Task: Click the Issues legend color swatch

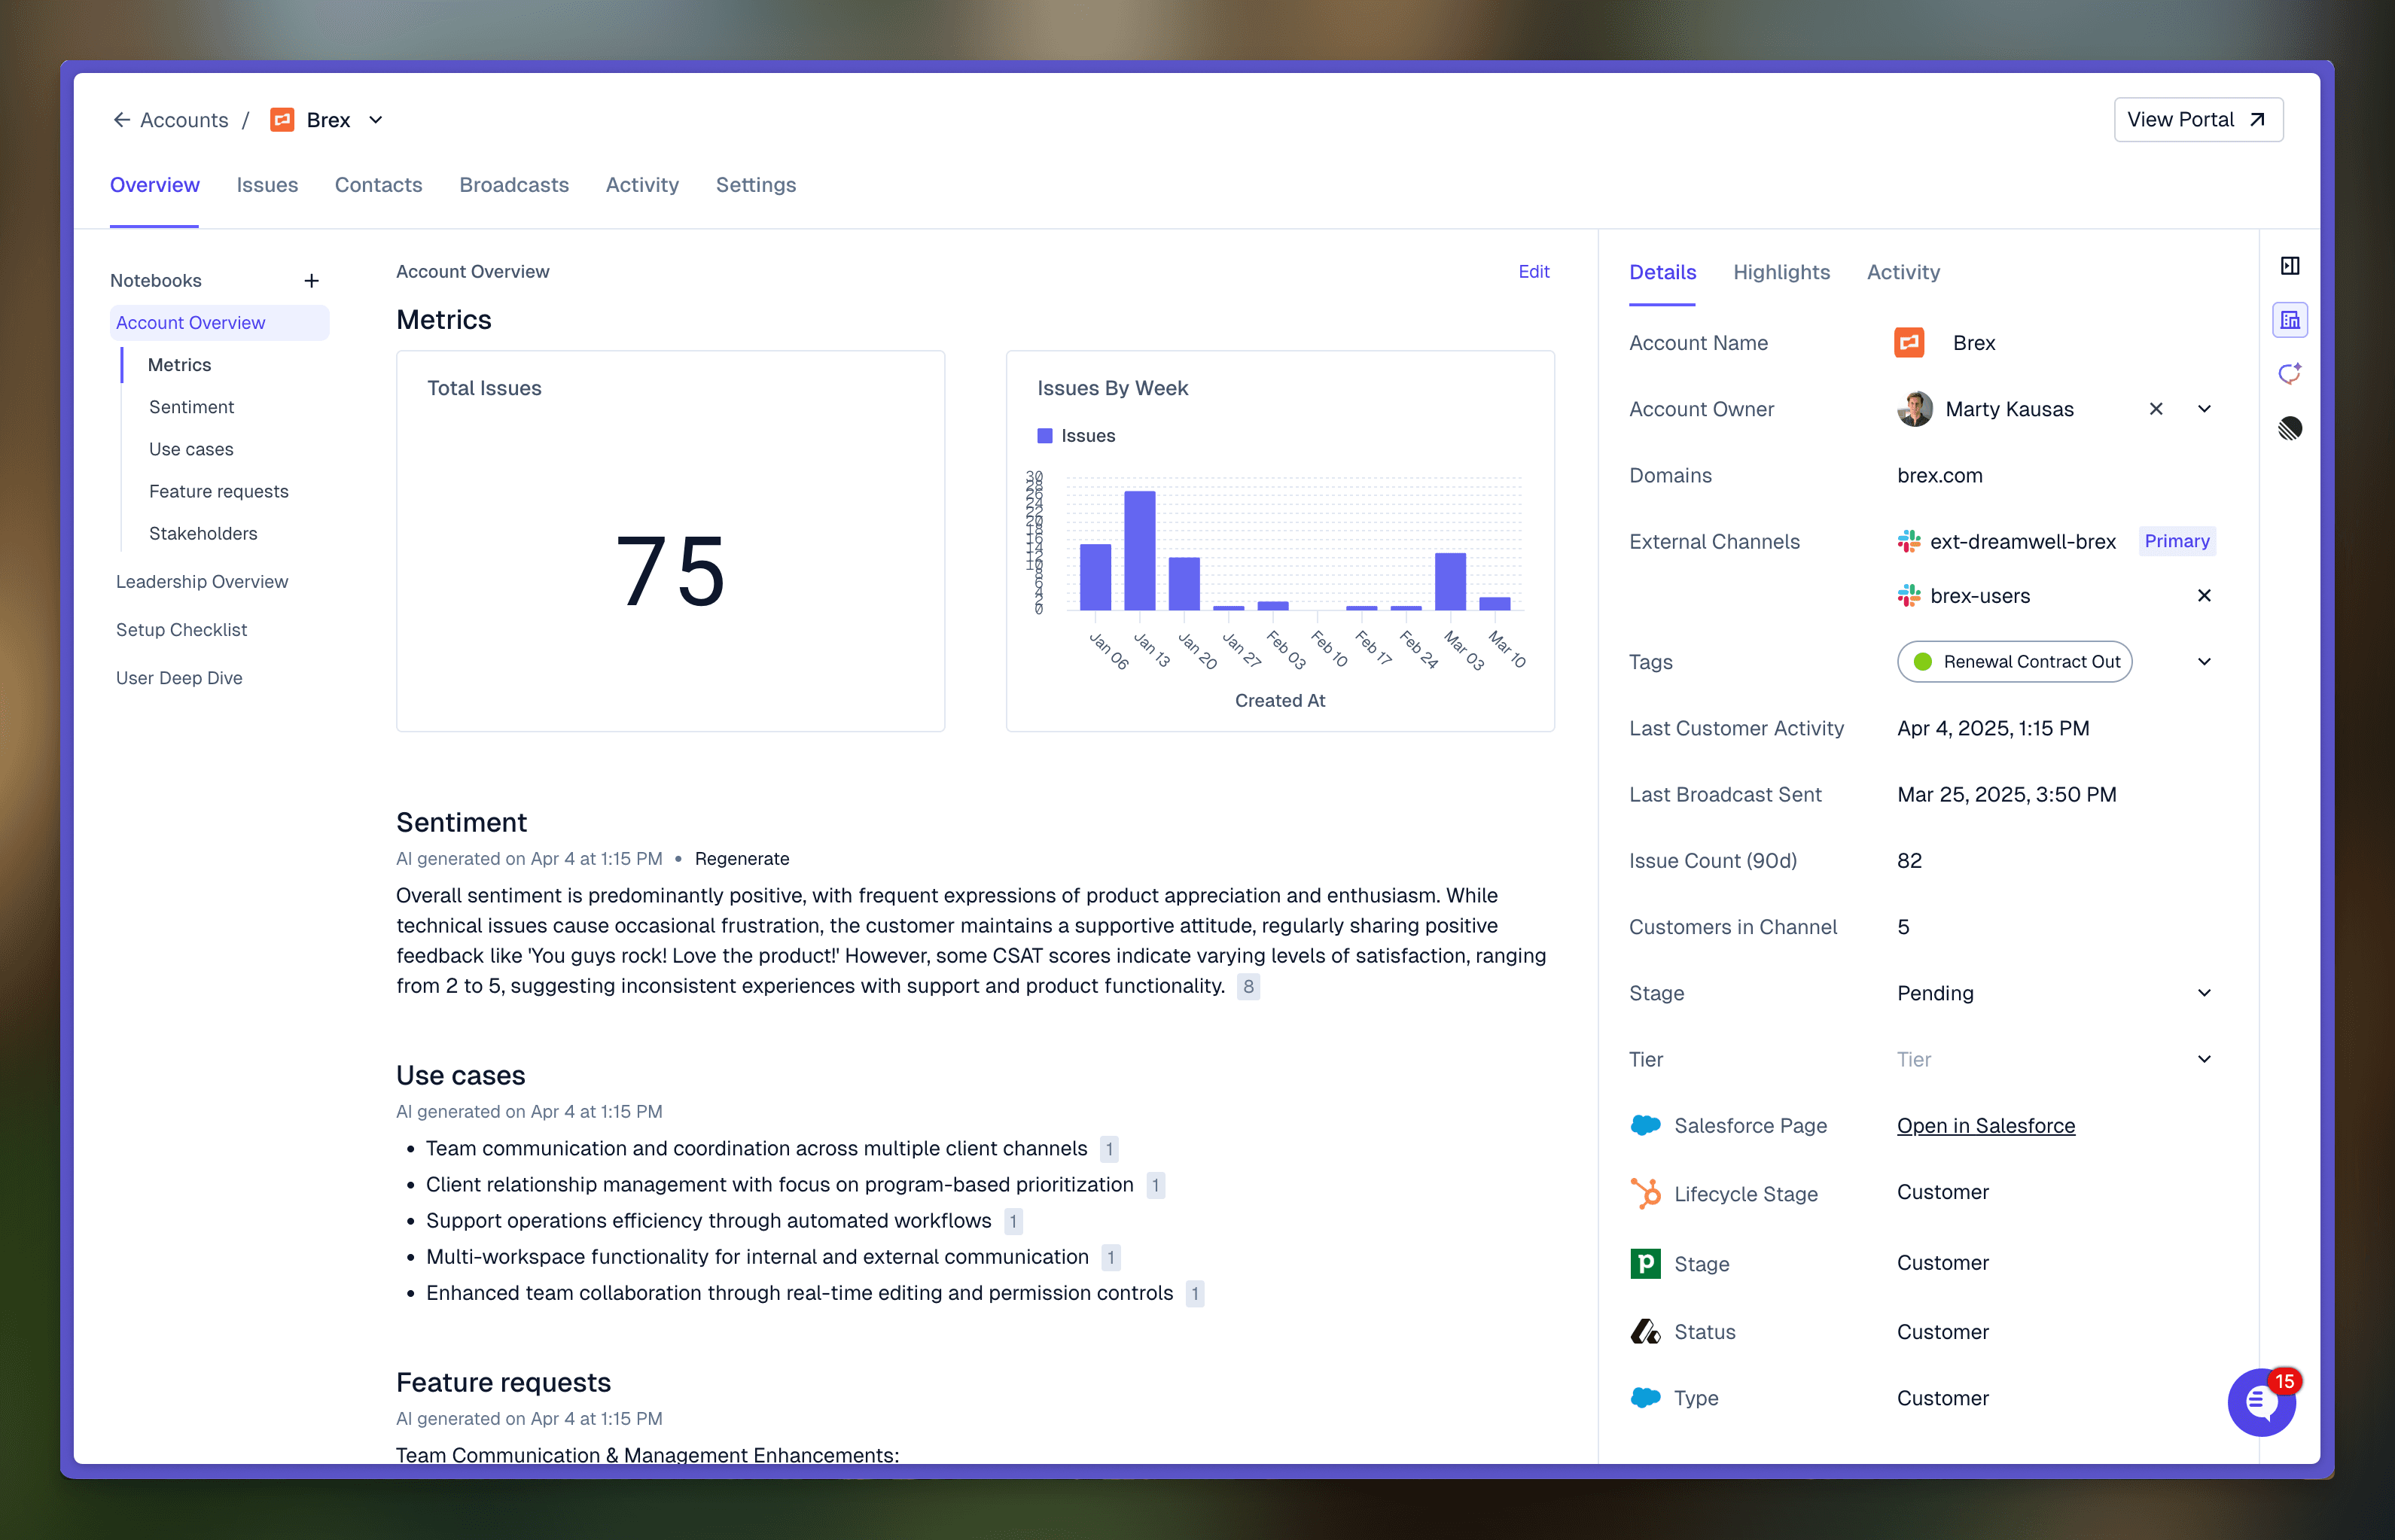Action: pyautogui.click(x=1044, y=436)
